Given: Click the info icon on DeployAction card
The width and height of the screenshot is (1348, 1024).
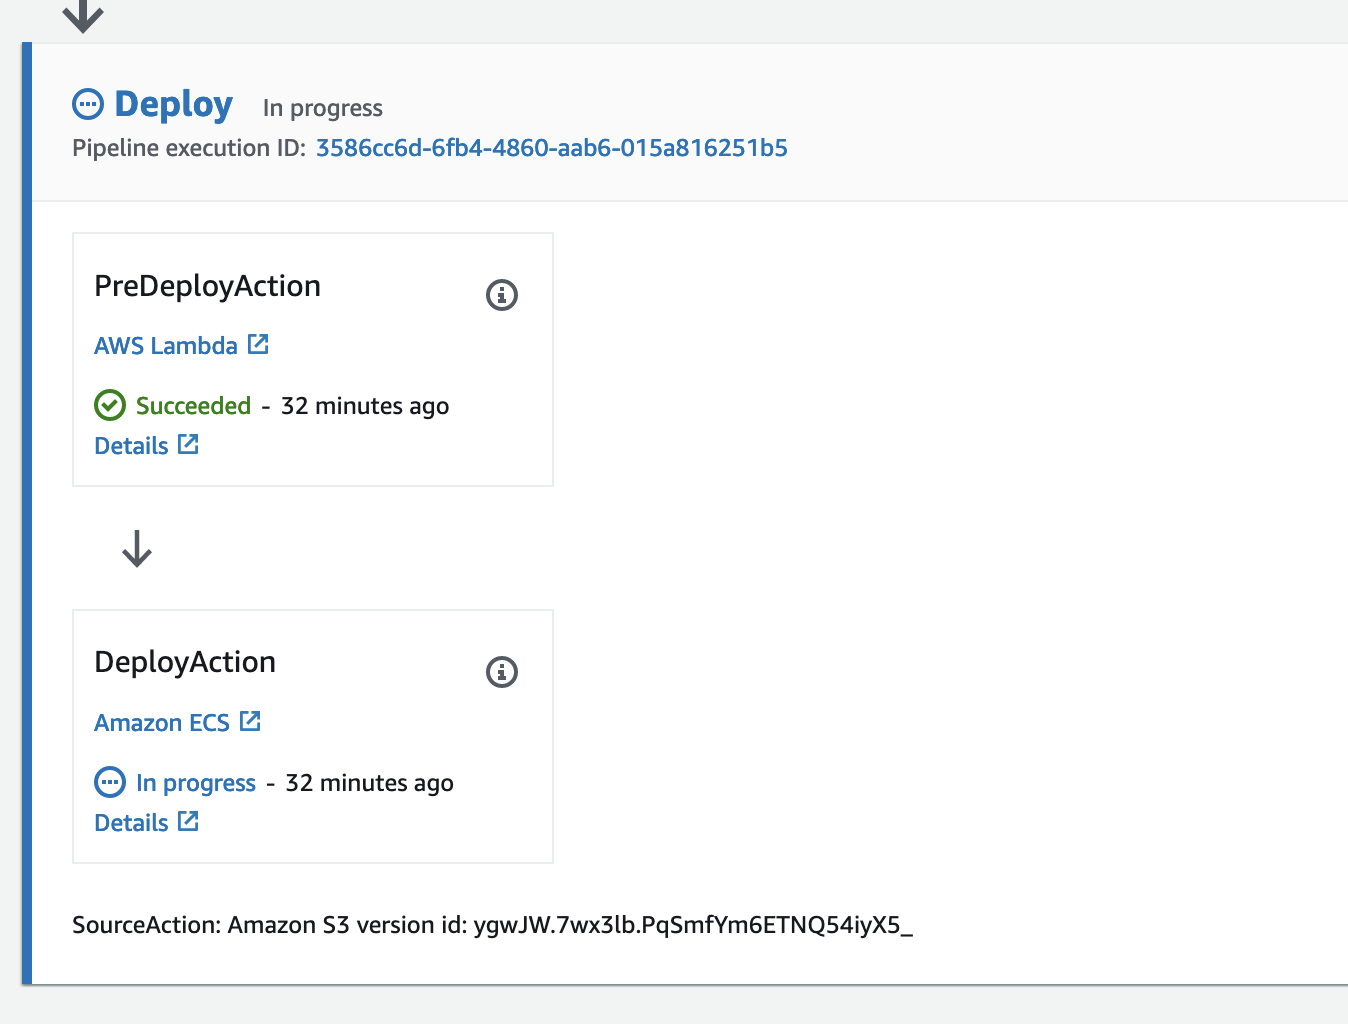Looking at the screenshot, I should pos(502,672).
